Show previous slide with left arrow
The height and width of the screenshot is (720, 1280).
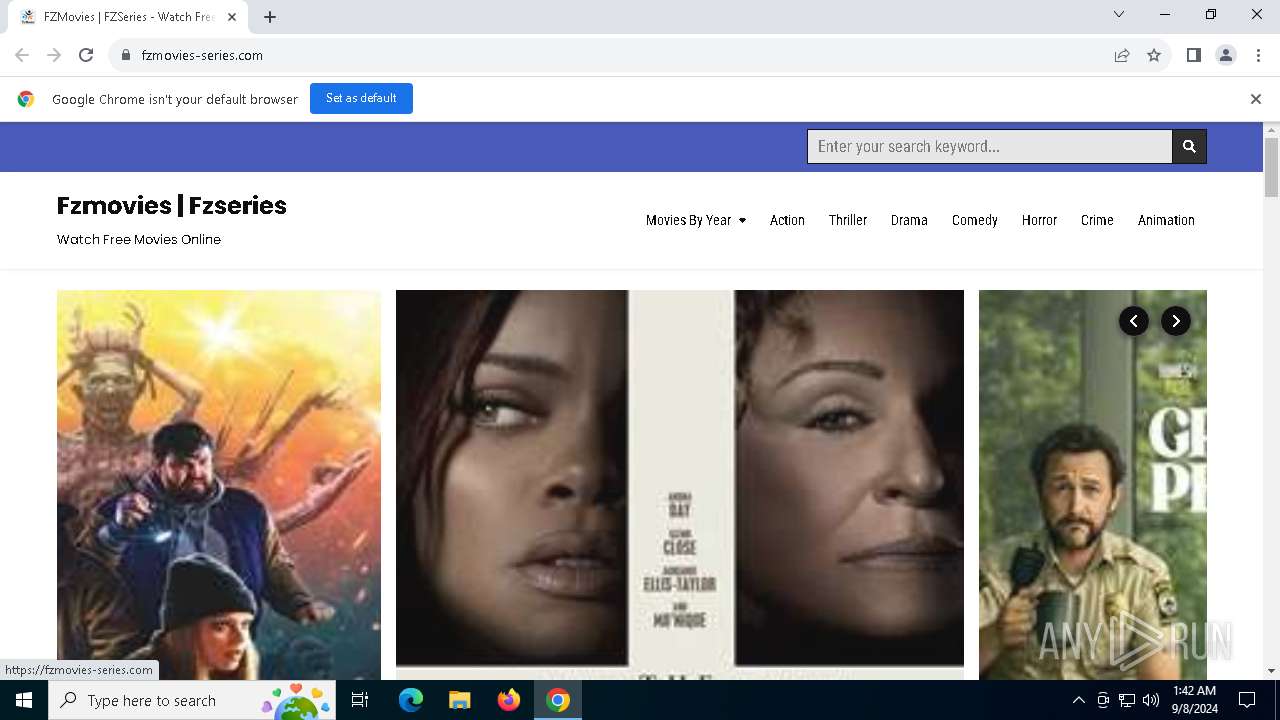click(1133, 321)
